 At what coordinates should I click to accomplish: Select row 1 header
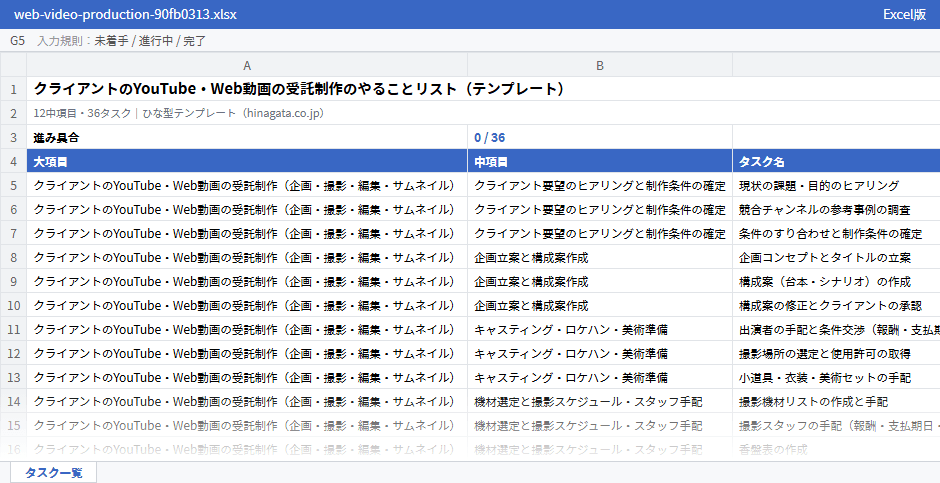click(13, 89)
